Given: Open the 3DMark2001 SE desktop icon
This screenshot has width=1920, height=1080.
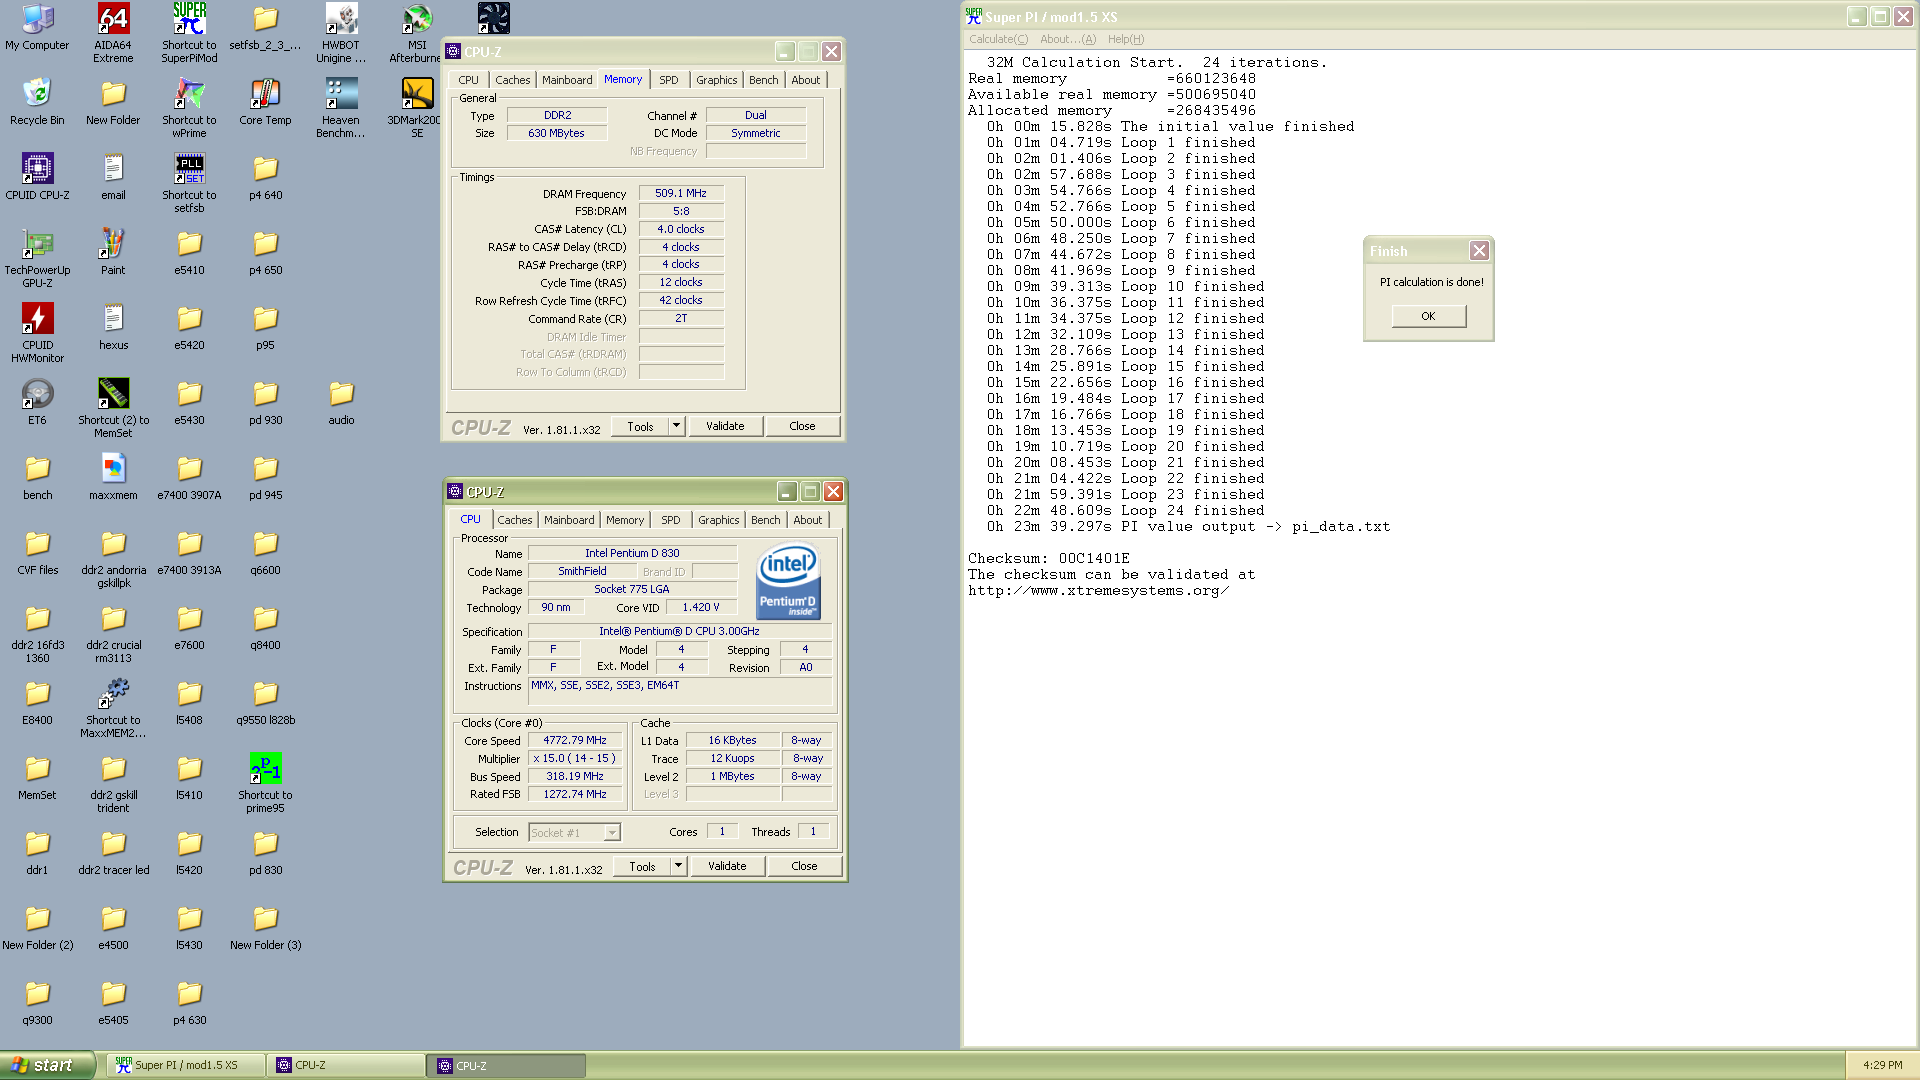Looking at the screenshot, I should coord(416,108).
